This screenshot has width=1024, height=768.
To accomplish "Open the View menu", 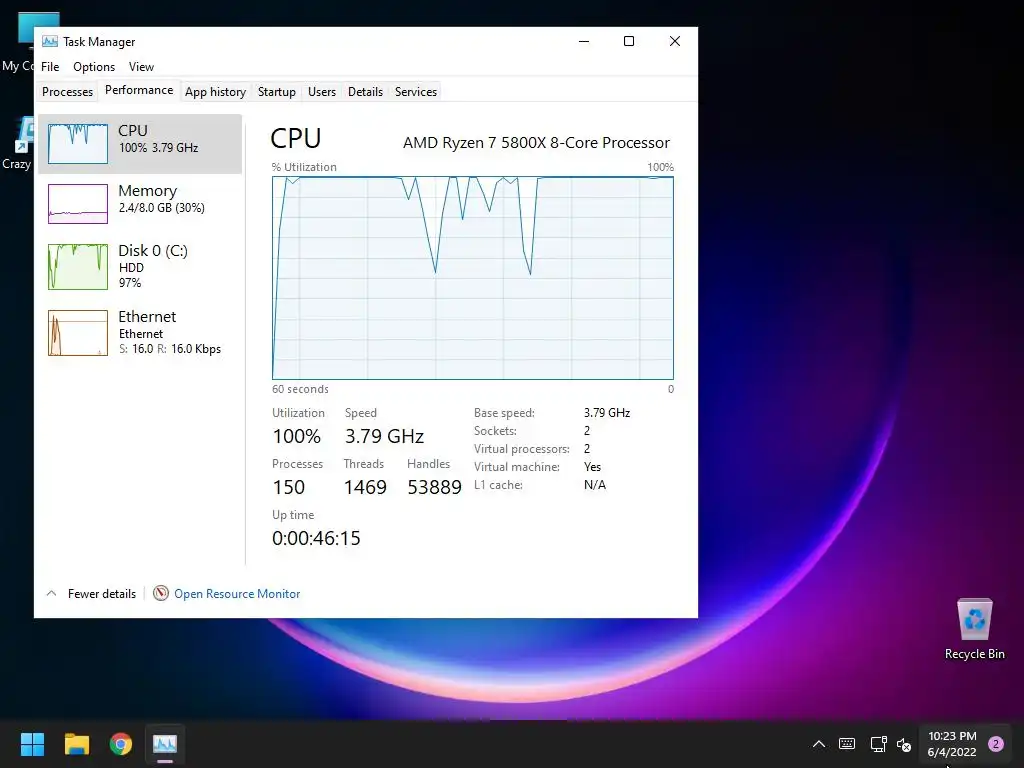I will [141, 67].
